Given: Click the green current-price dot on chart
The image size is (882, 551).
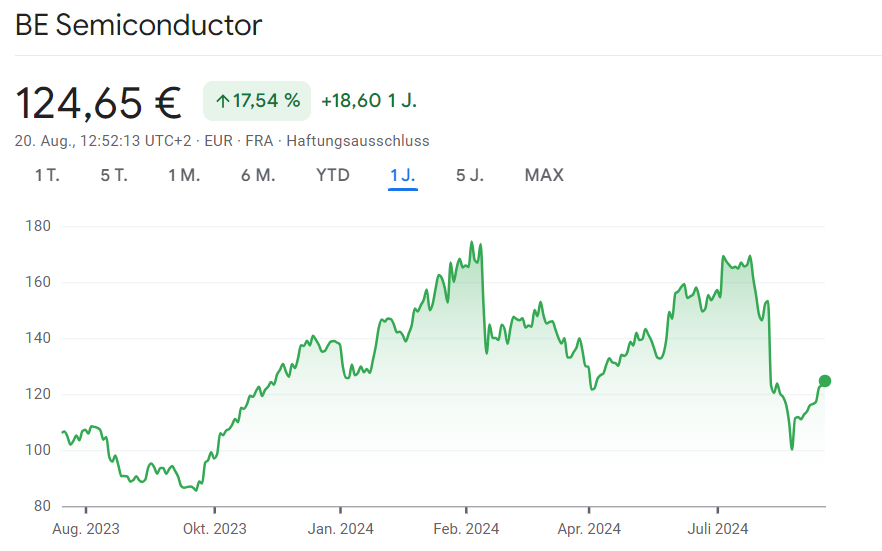Looking at the screenshot, I should (x=825, y=381).
